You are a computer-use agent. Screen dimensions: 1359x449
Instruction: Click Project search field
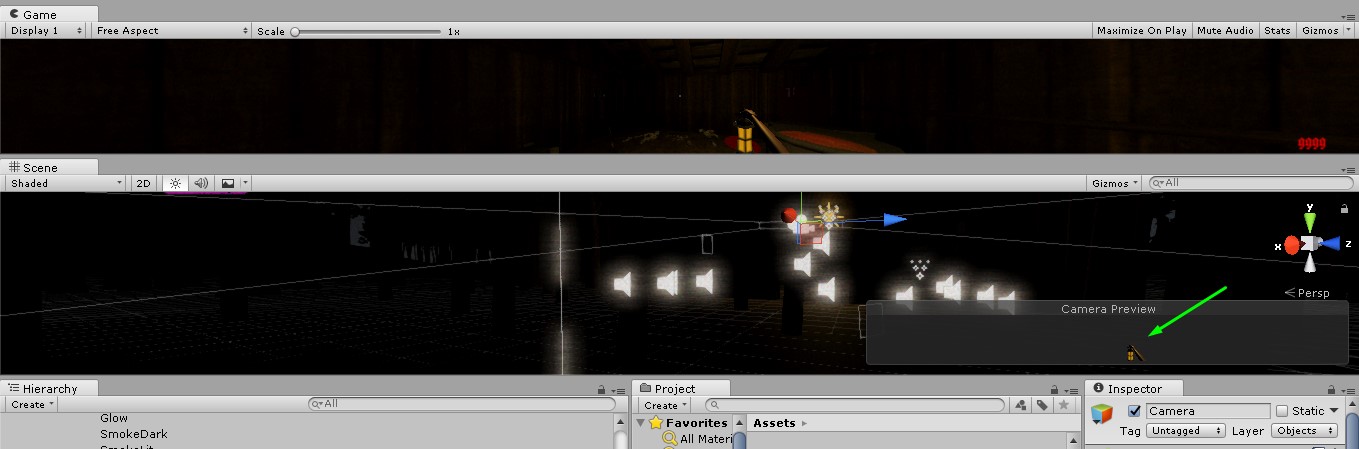(x=855, y=405)
